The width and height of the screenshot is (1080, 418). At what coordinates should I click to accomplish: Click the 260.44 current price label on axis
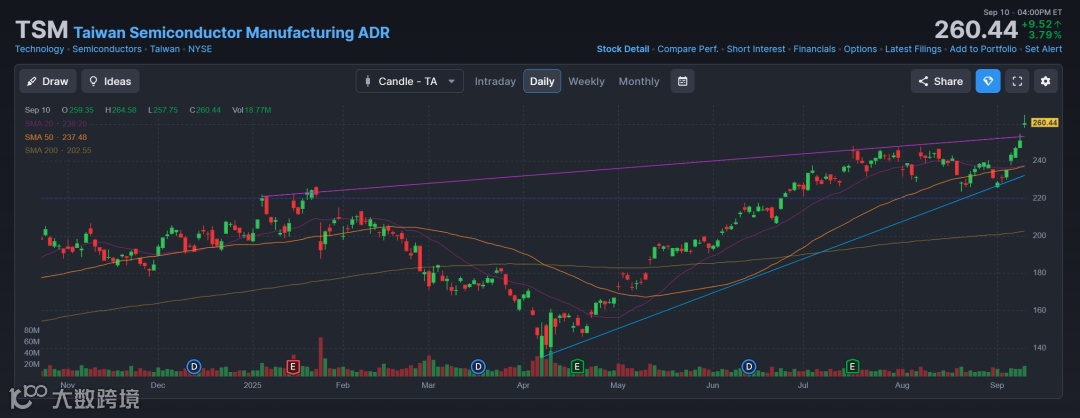tap(1044, 122)
